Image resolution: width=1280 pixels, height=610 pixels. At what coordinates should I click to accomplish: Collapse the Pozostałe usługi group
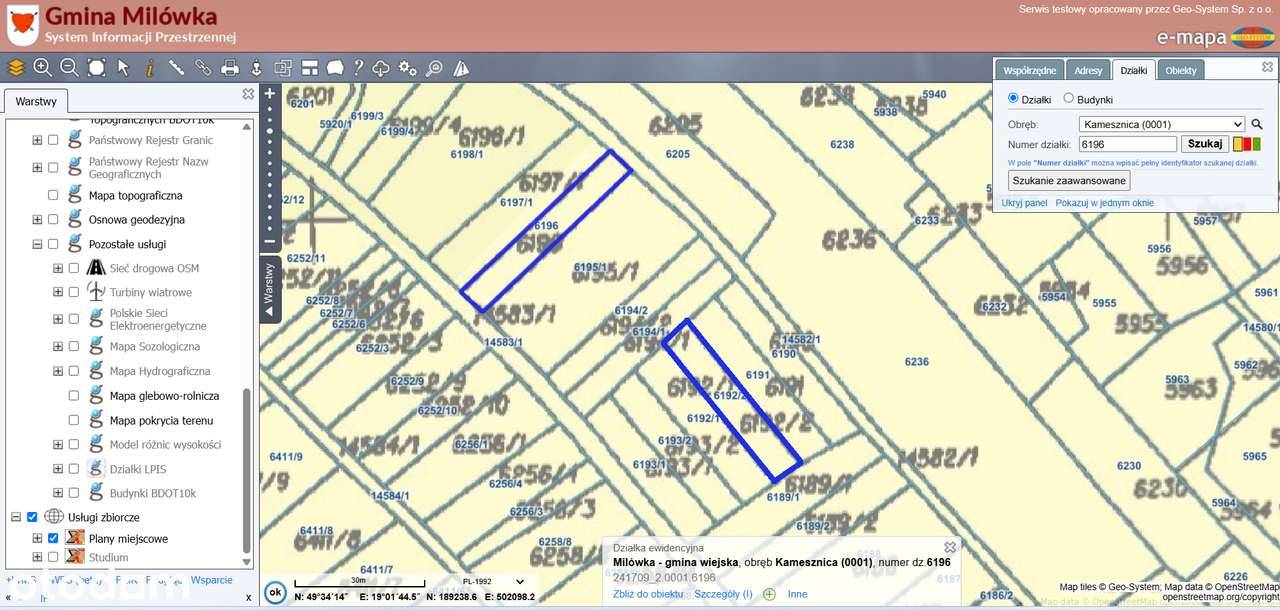pyautogui.click(x=37, y=244)
